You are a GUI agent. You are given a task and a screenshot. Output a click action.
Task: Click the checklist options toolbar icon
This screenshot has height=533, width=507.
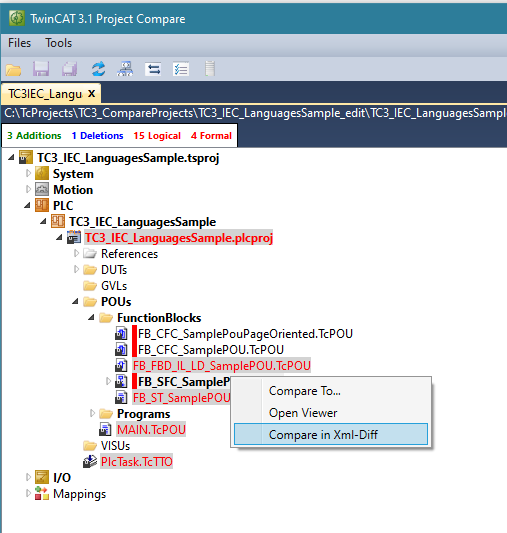tap(181, 69)
